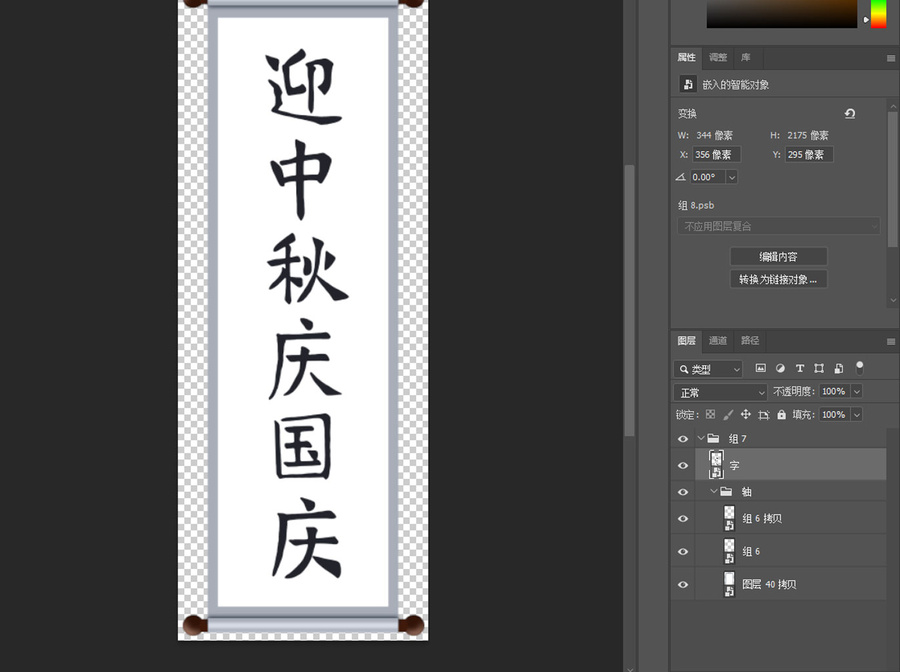Lock transparent pixels icon in 锁定 row
Viewport: 900px width, 672px height.
point(711,414)
